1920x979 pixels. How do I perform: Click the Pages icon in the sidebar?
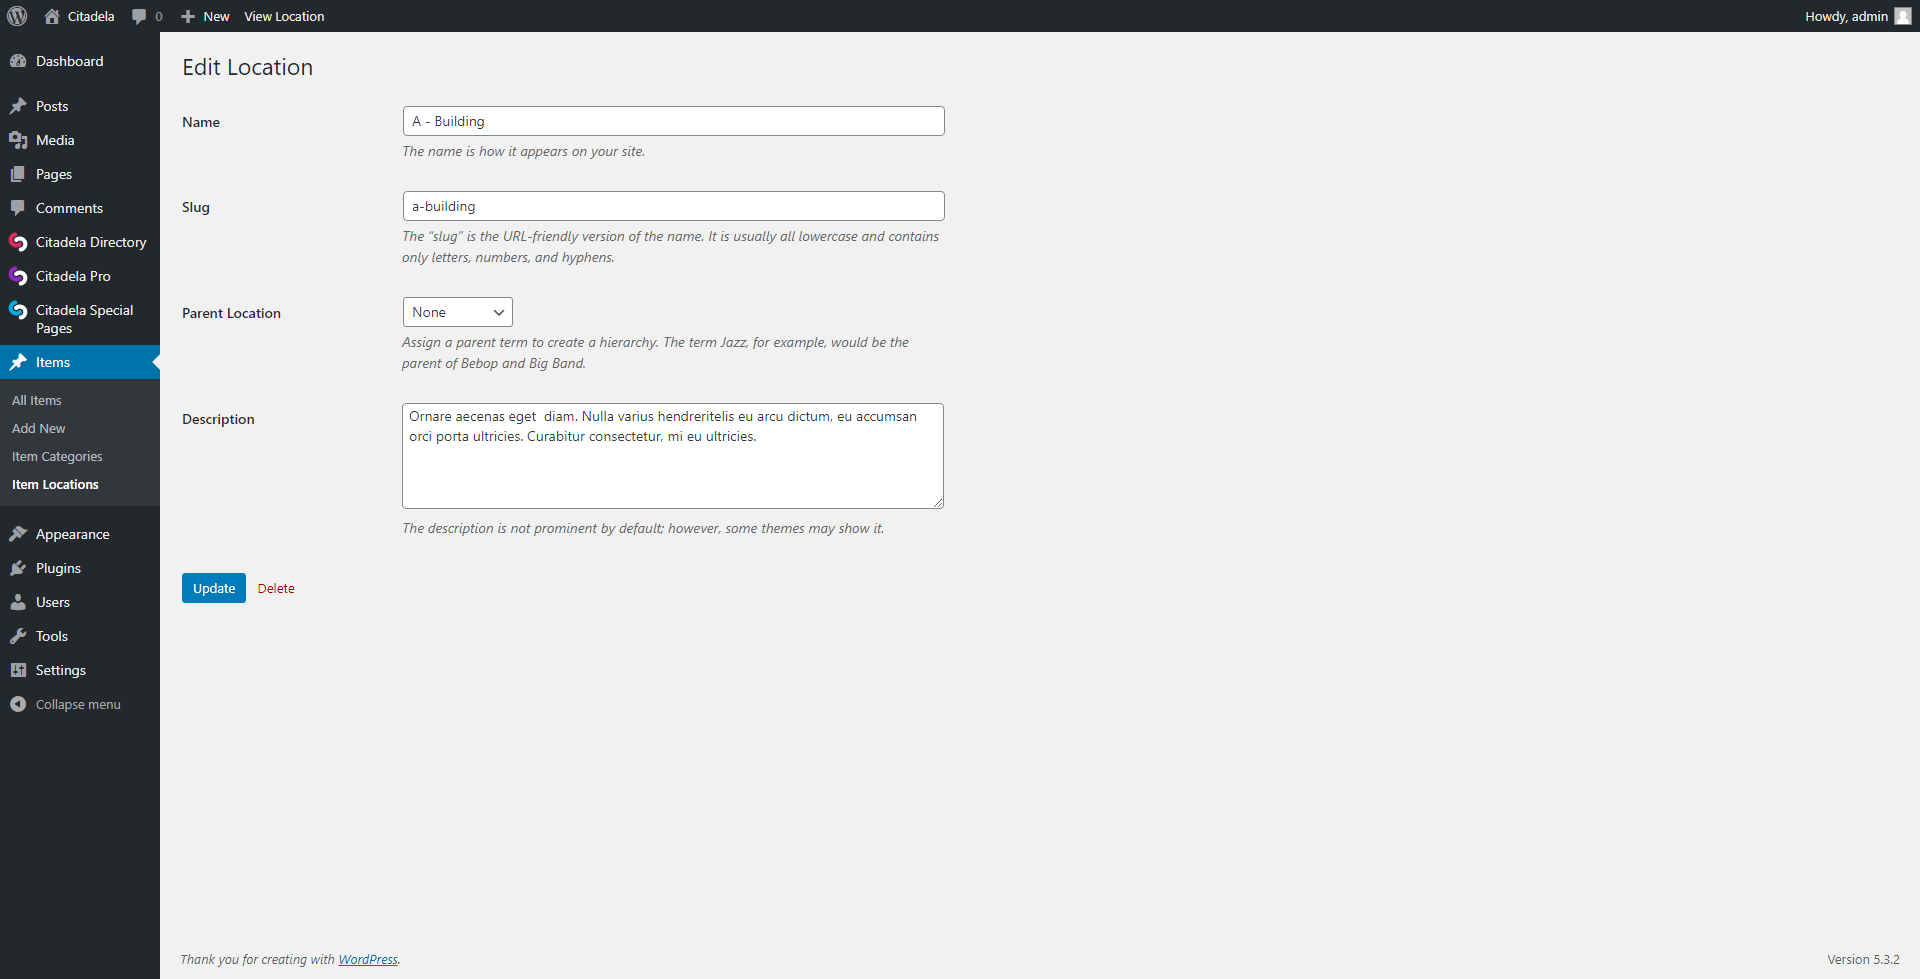[x=18, y=174]
